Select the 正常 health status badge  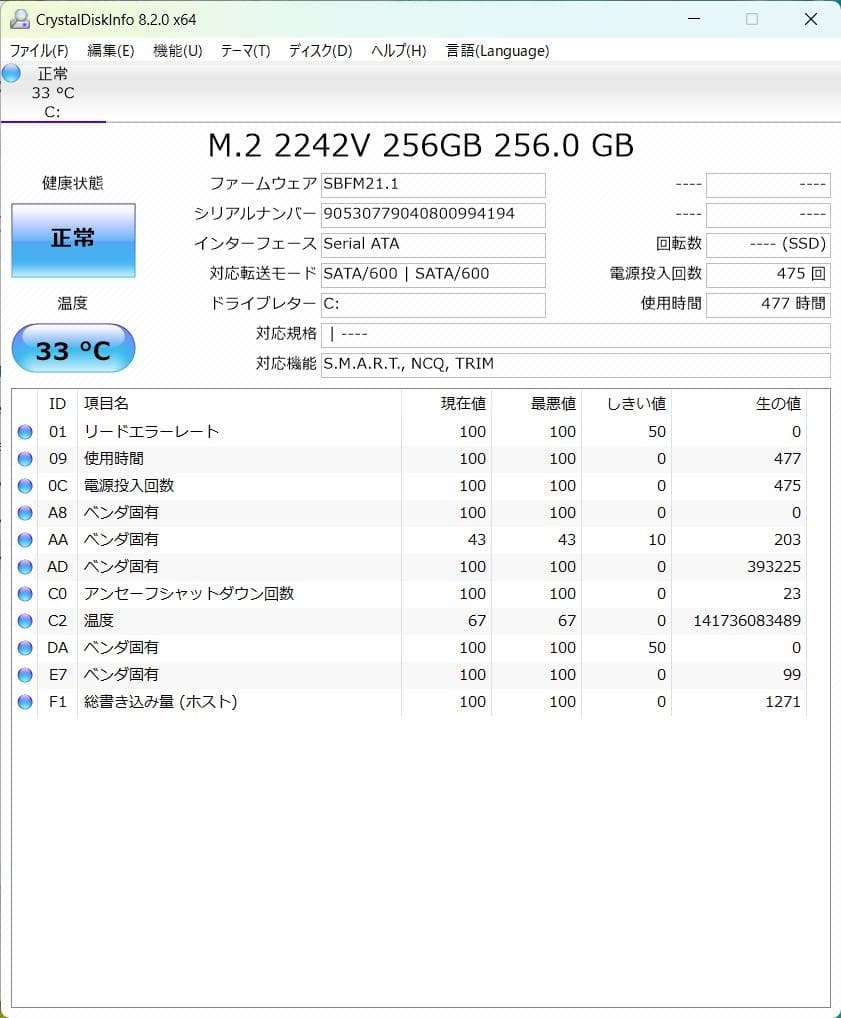72,240
